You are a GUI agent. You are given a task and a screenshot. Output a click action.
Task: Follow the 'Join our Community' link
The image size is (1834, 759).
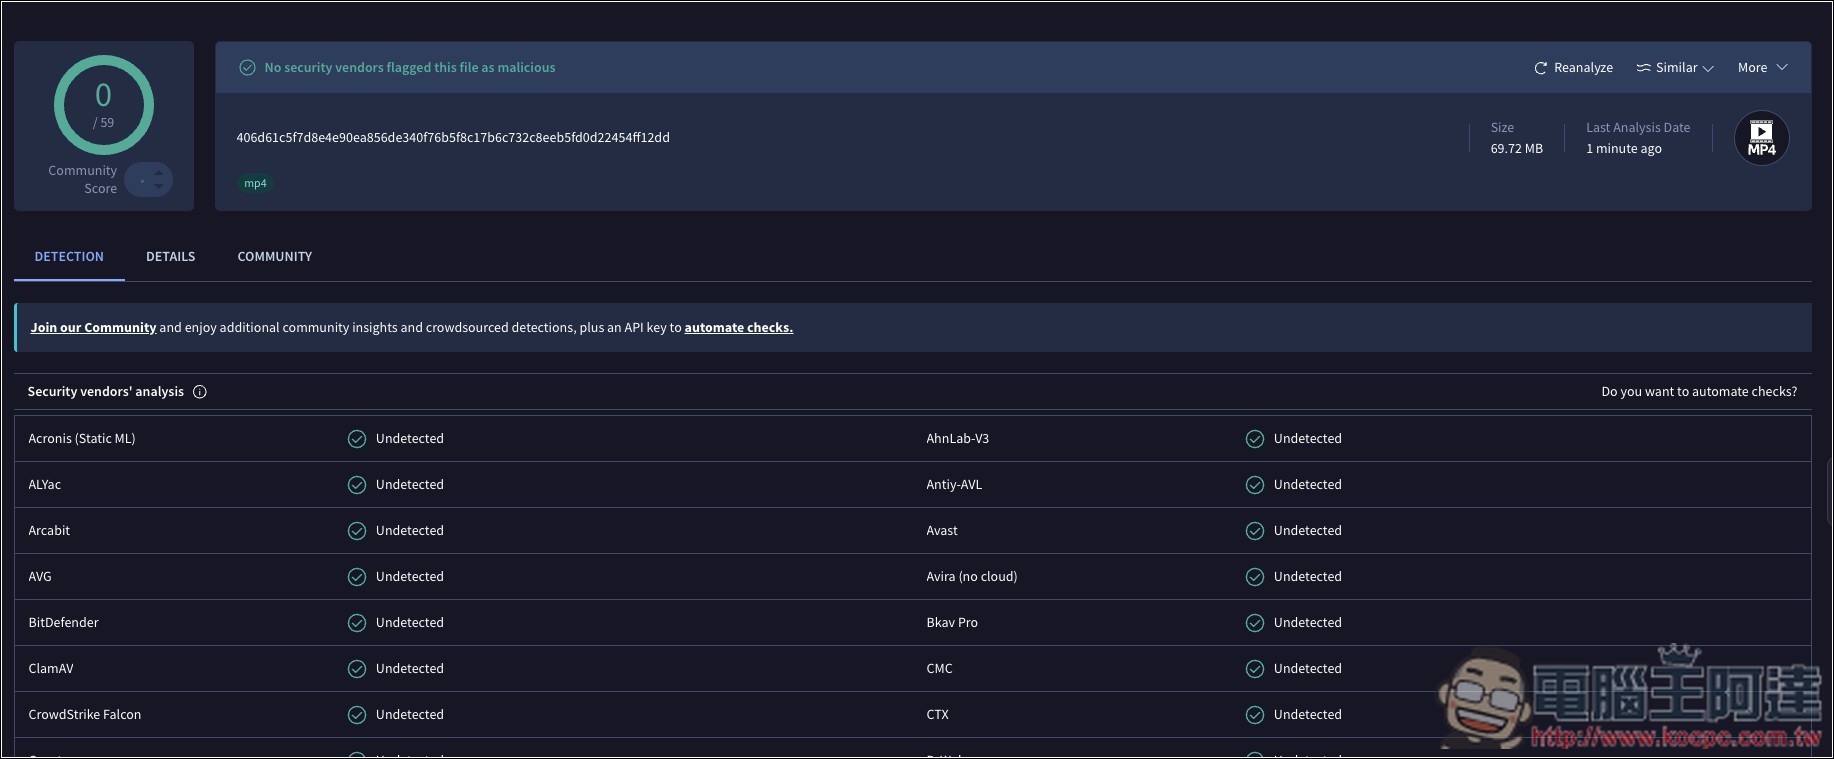(93, 328)
